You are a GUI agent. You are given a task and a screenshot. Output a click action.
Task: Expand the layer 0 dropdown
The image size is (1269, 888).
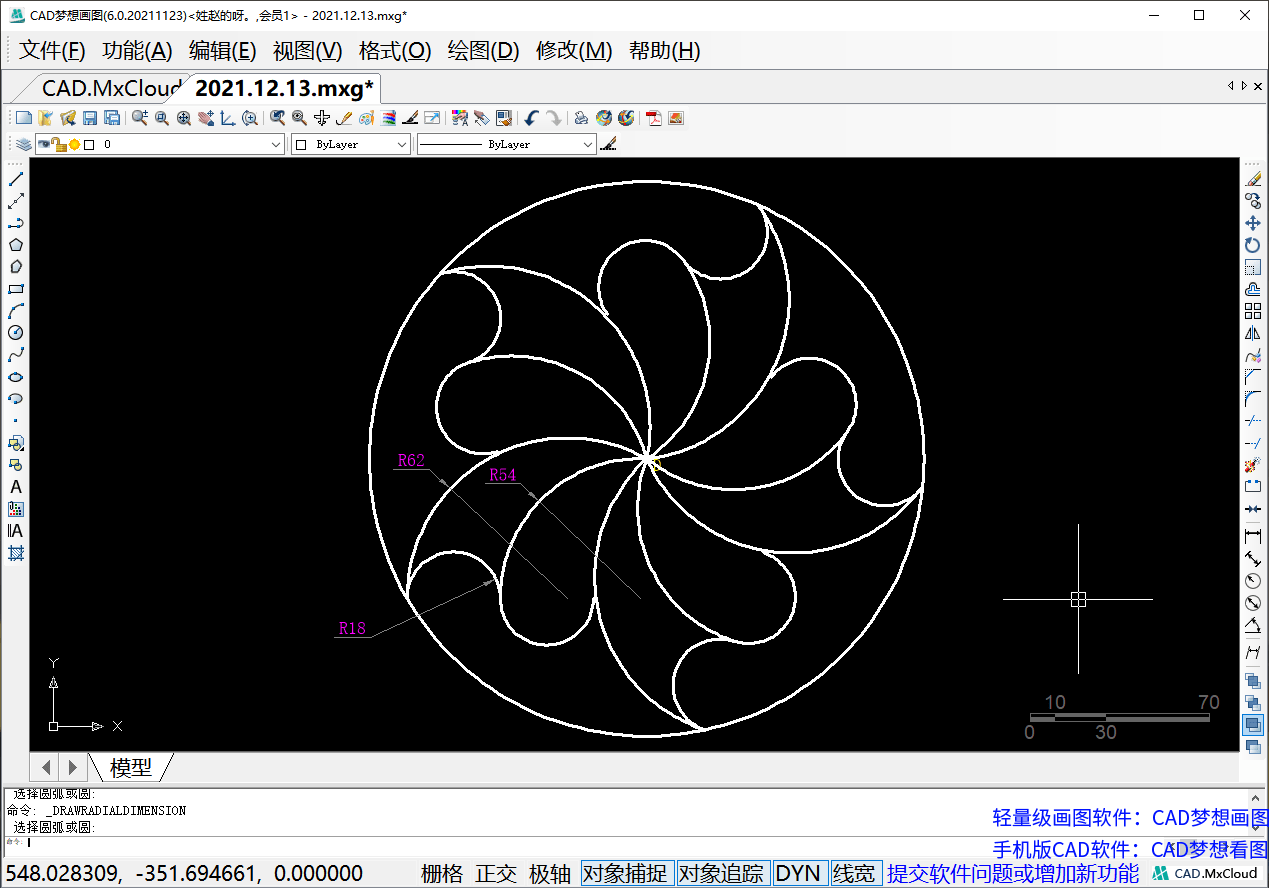coord(277,145)
